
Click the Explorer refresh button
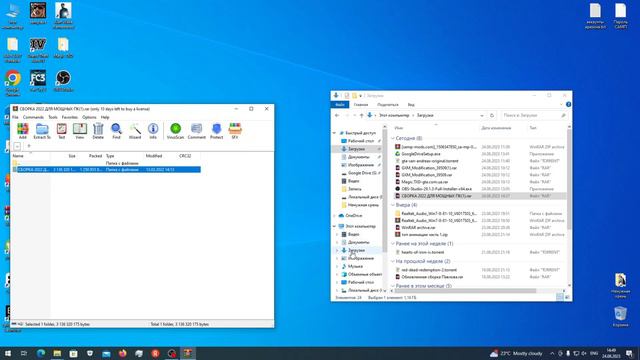[492, 116]
